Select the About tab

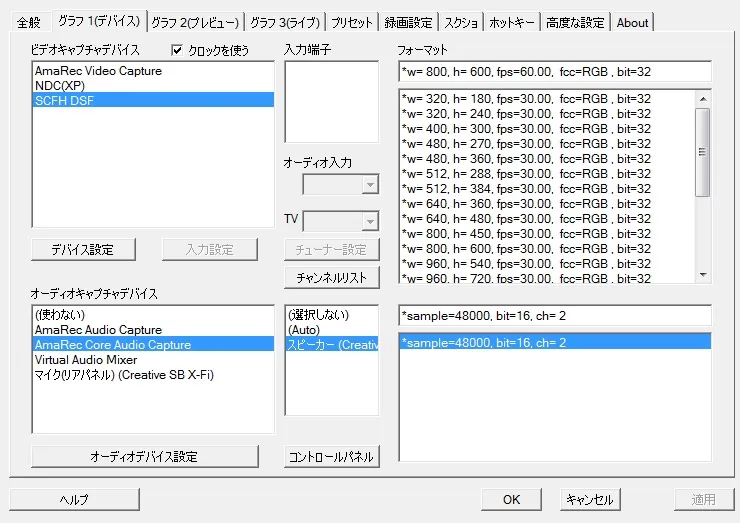coord(632,22)
